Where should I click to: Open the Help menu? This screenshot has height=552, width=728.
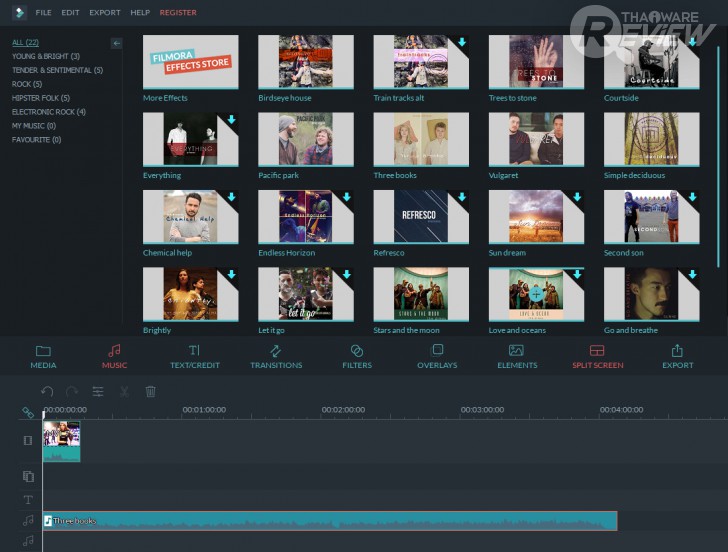click(140, 13)
